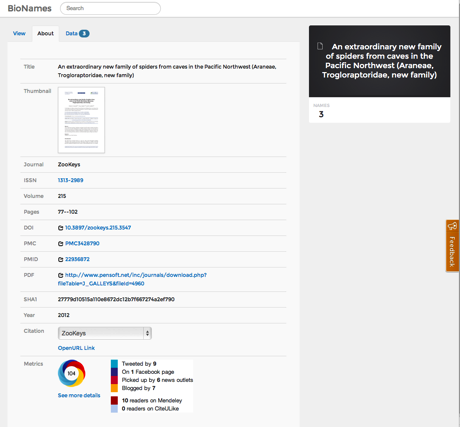This screenshot has width=460, height=427.
Task: Click the Data count badge 3
Action: tap(84, 33)
